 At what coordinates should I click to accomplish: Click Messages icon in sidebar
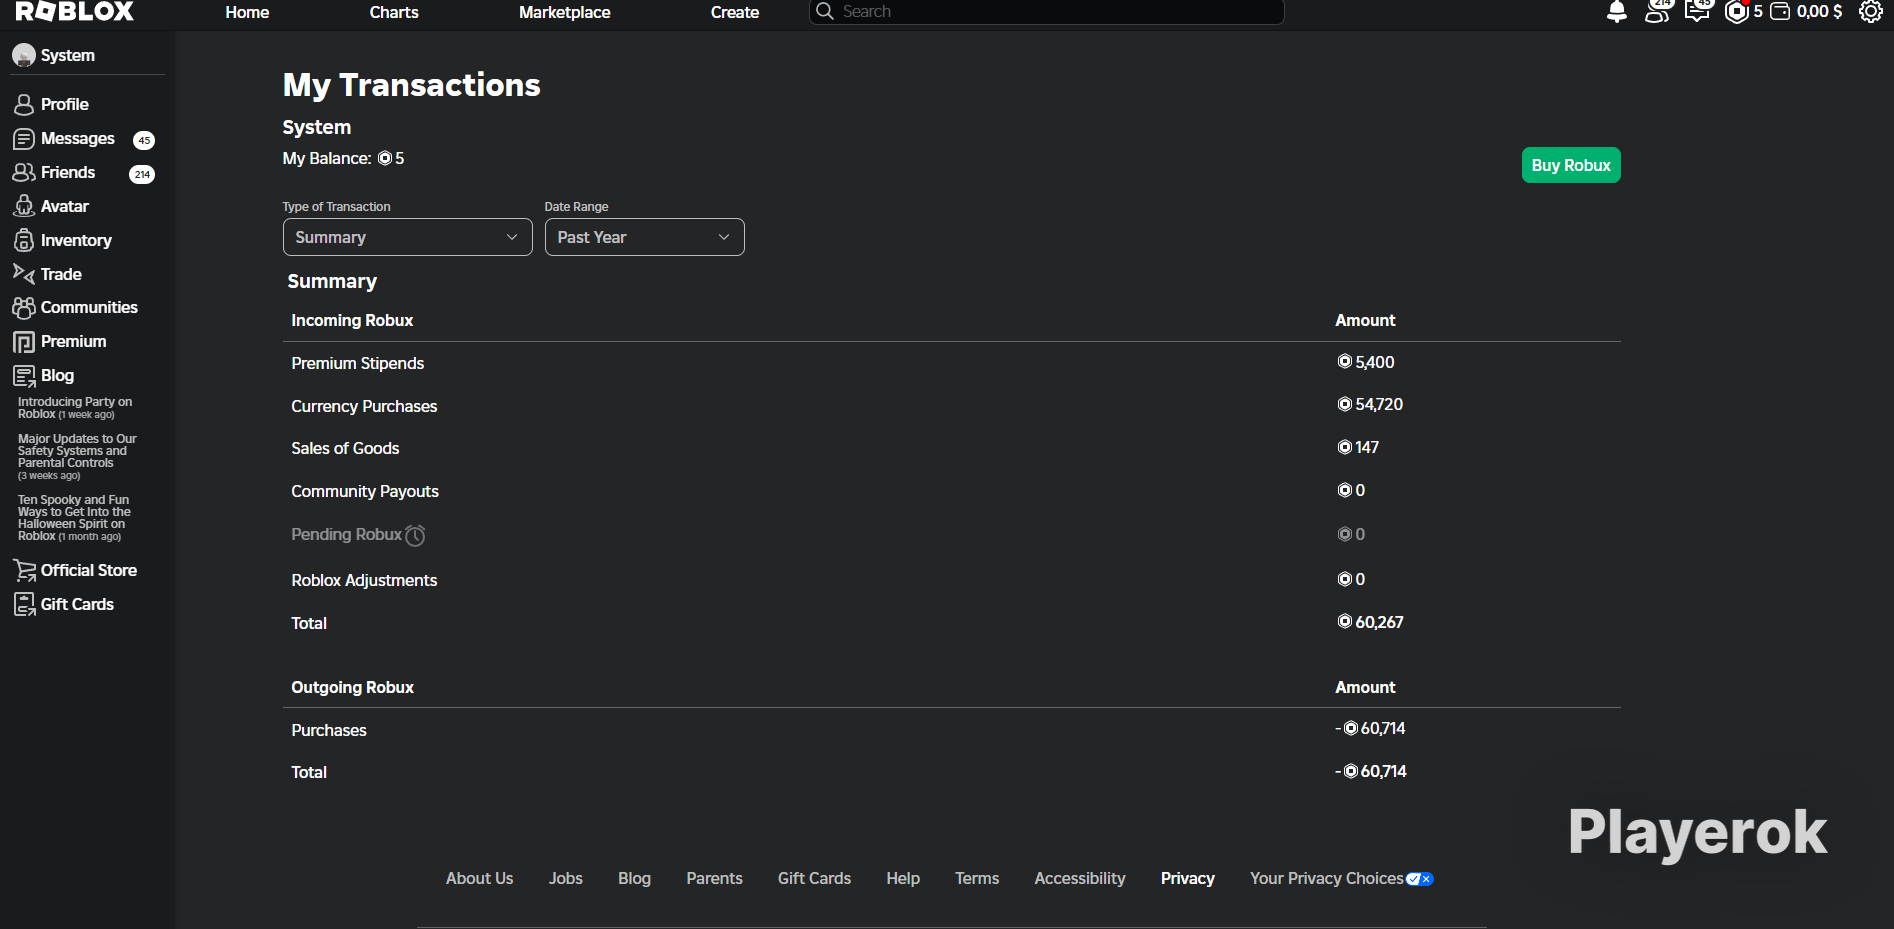pos(24,138)
